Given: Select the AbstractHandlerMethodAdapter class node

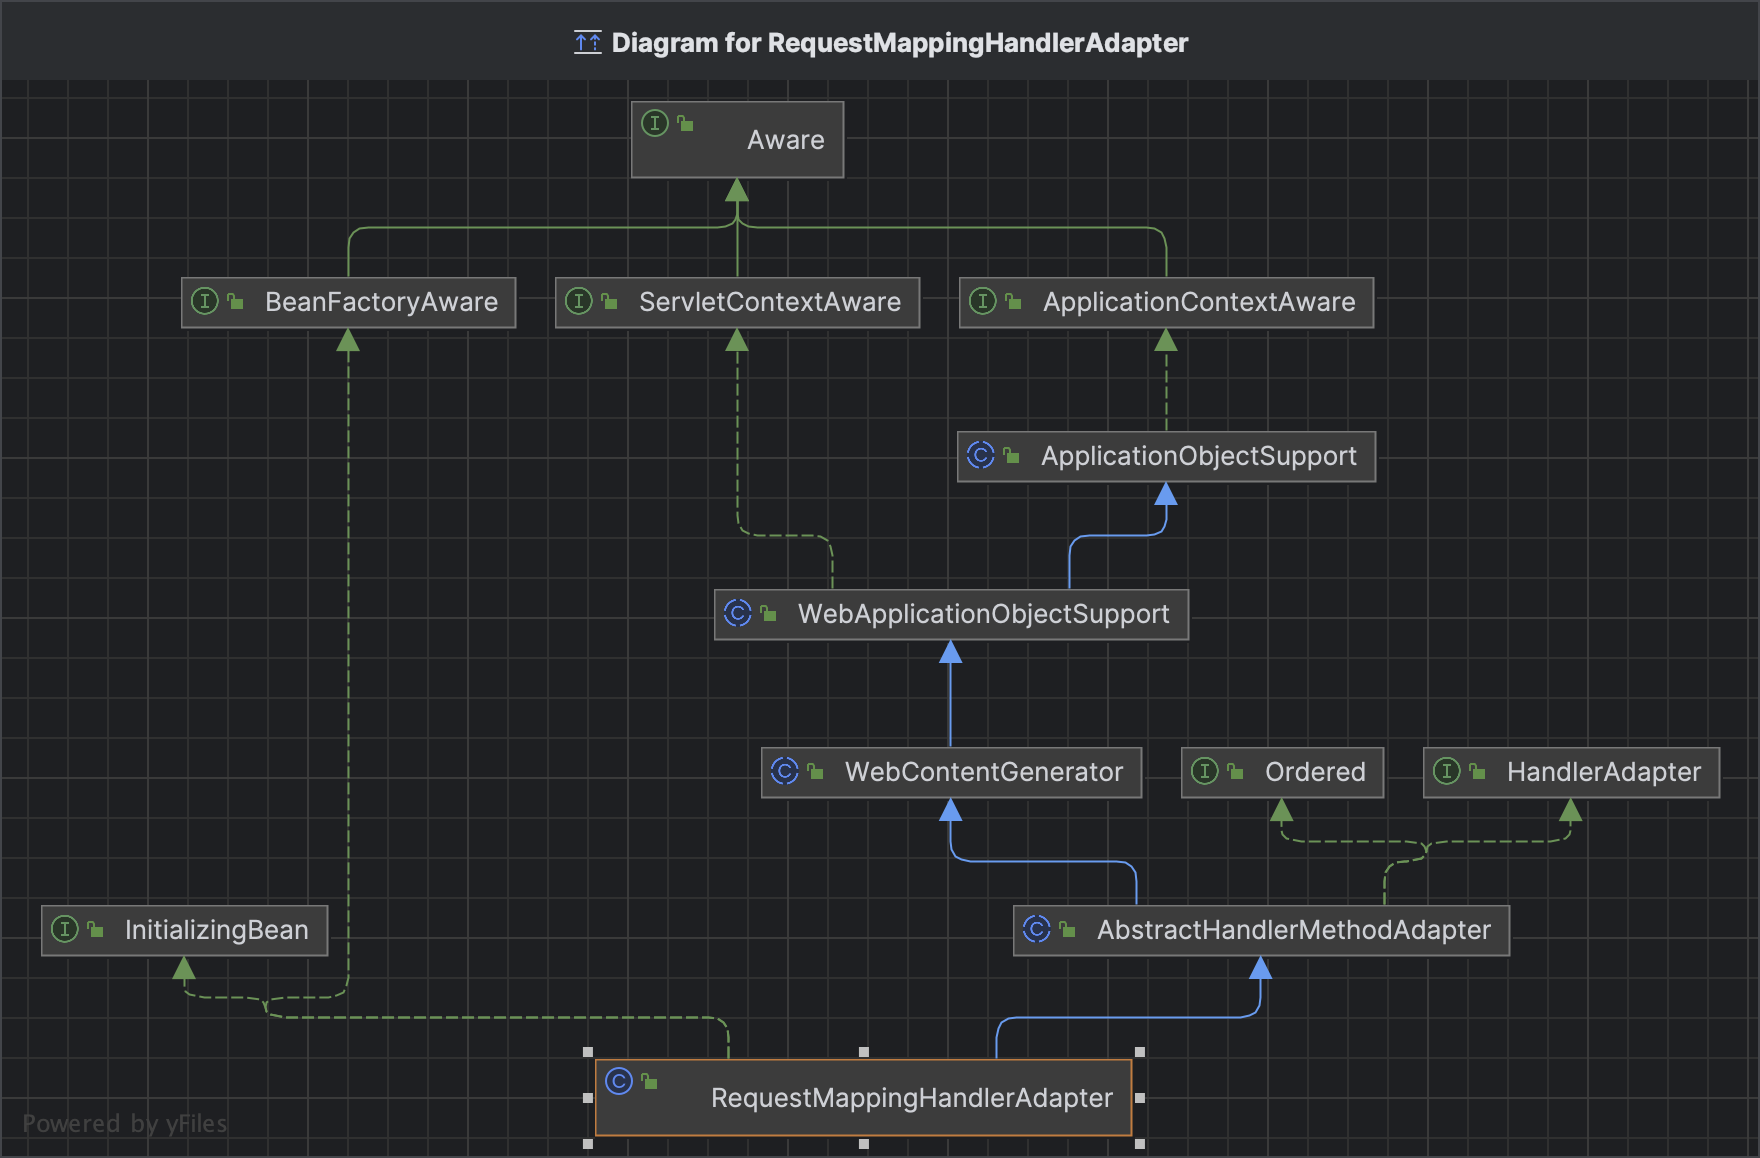Looking at the screenshot, I should click(1293, 930).
